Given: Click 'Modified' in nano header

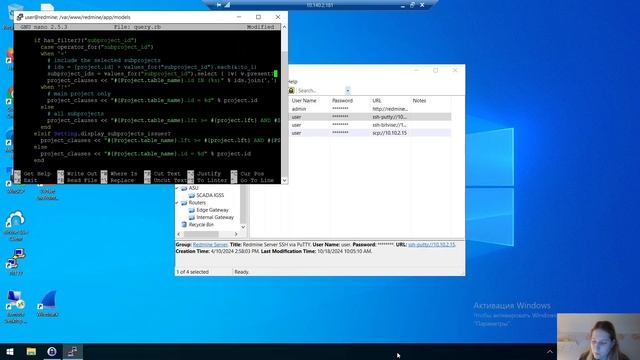Looking at the screenshot, I should [x=260, y=27].
